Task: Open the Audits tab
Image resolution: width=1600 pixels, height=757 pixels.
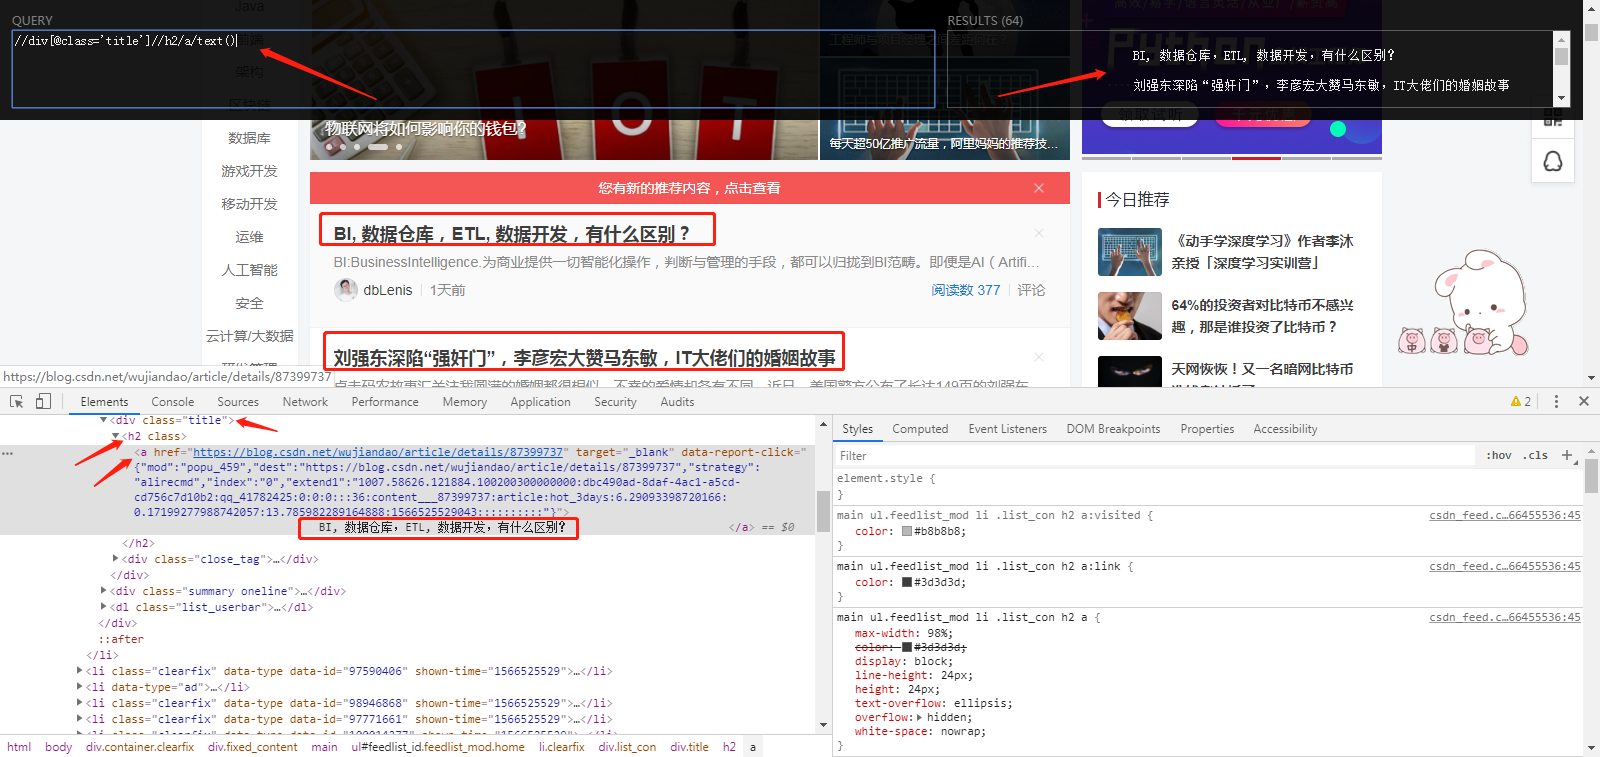Action: pos(677,401)
